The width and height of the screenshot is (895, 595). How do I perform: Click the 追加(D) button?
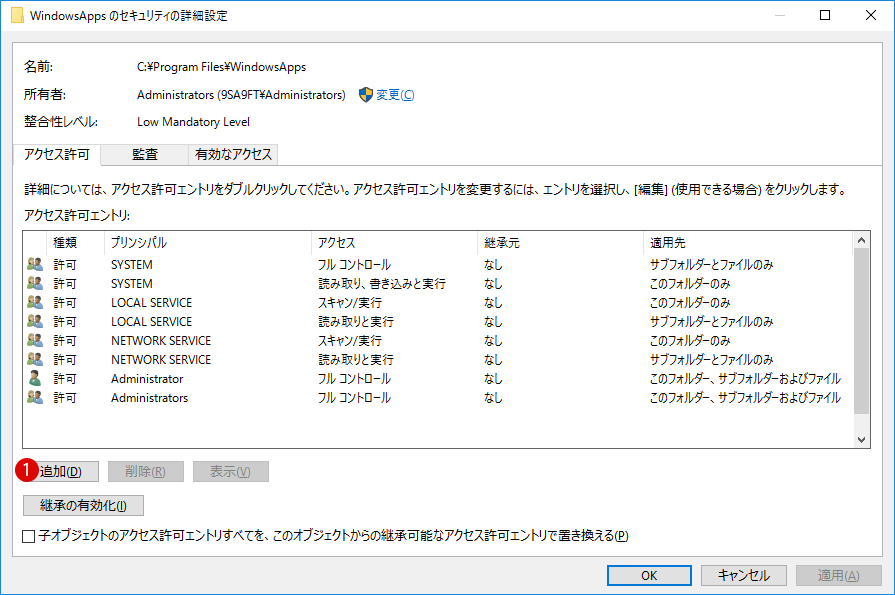tap(61, 472)
